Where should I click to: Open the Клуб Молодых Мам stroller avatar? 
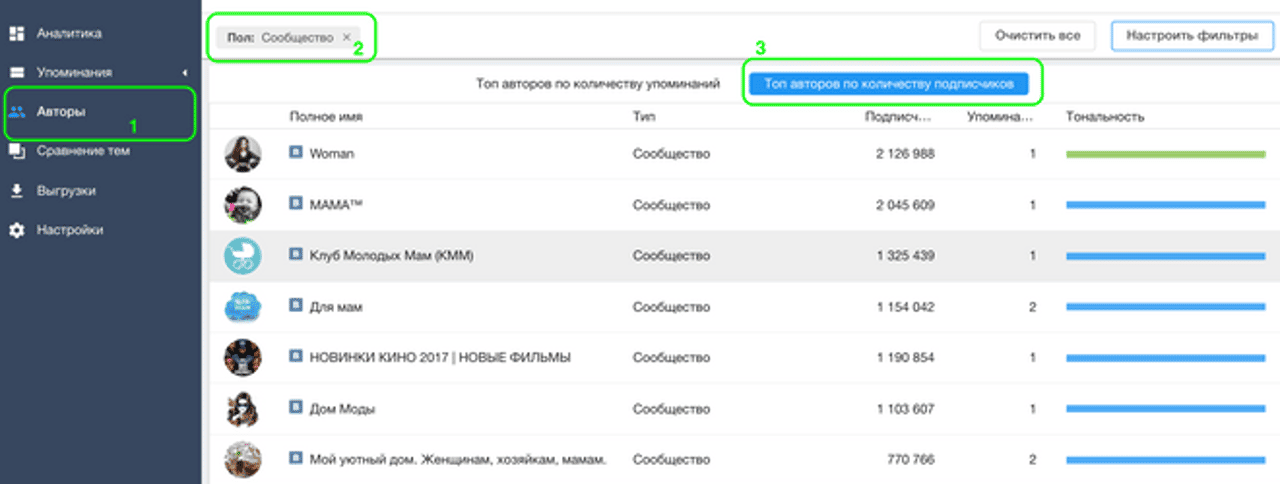[x=243, y=255]
